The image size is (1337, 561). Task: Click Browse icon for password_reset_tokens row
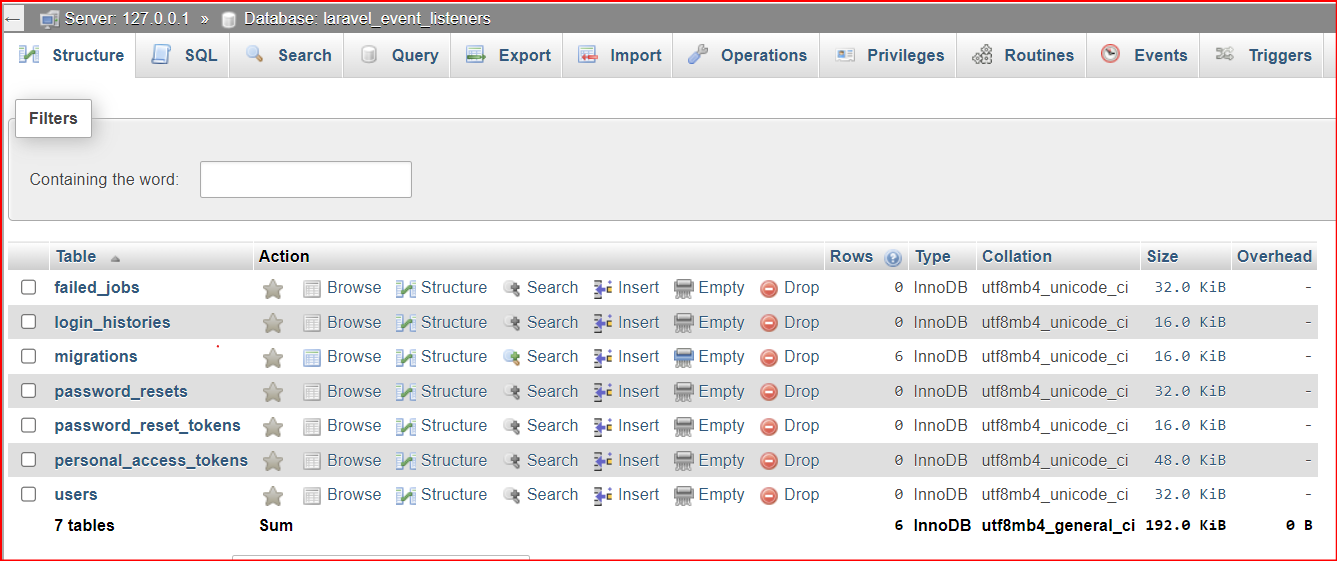pyautogui.click(x=312, y=426)
